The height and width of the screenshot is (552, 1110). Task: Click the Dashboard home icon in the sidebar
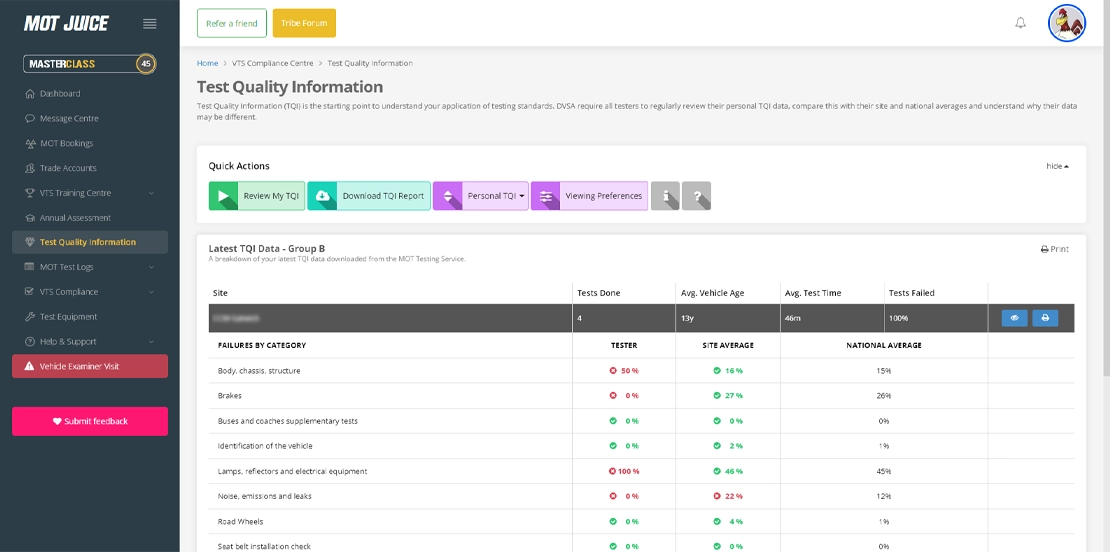click(30, 93)
